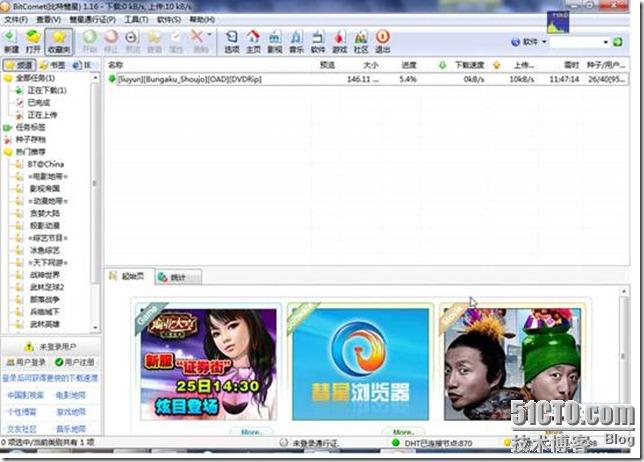Open the 软件 search category dropdown
Viewport: 644px width, 462px height.
(529, 42)
